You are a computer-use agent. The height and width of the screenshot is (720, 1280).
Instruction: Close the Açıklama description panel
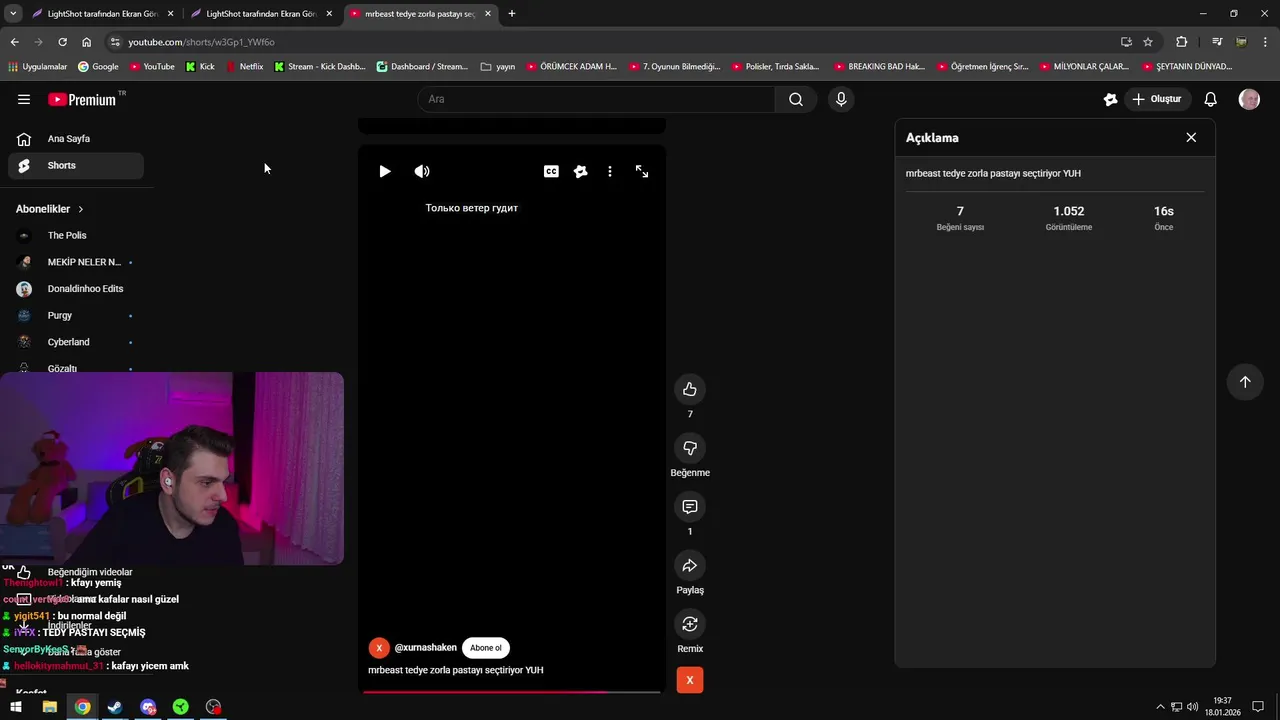pyautogui.click(x=1191, y=138)
